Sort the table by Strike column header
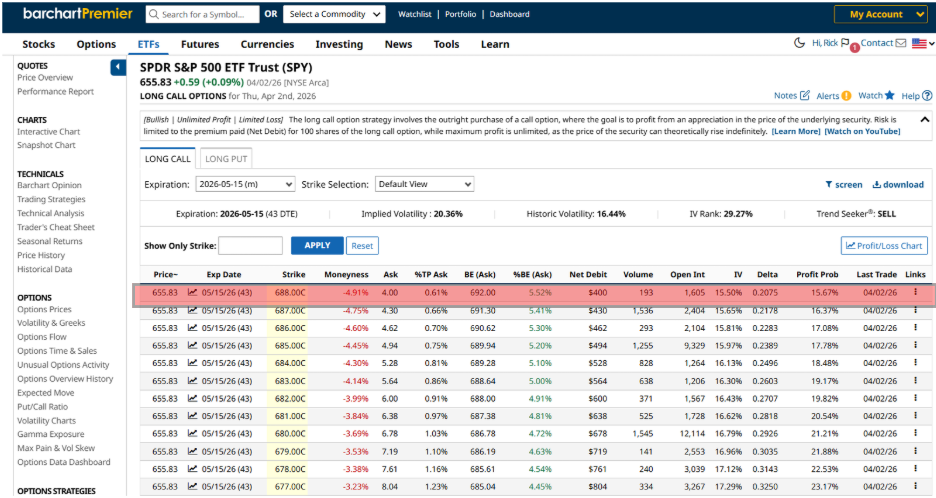The height and width of the screenshot is (498, 936). click(x=293, y=274)
